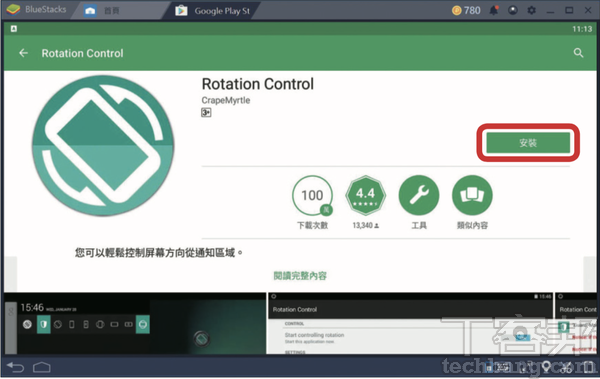Maximize the BlueStacks window

569,10
